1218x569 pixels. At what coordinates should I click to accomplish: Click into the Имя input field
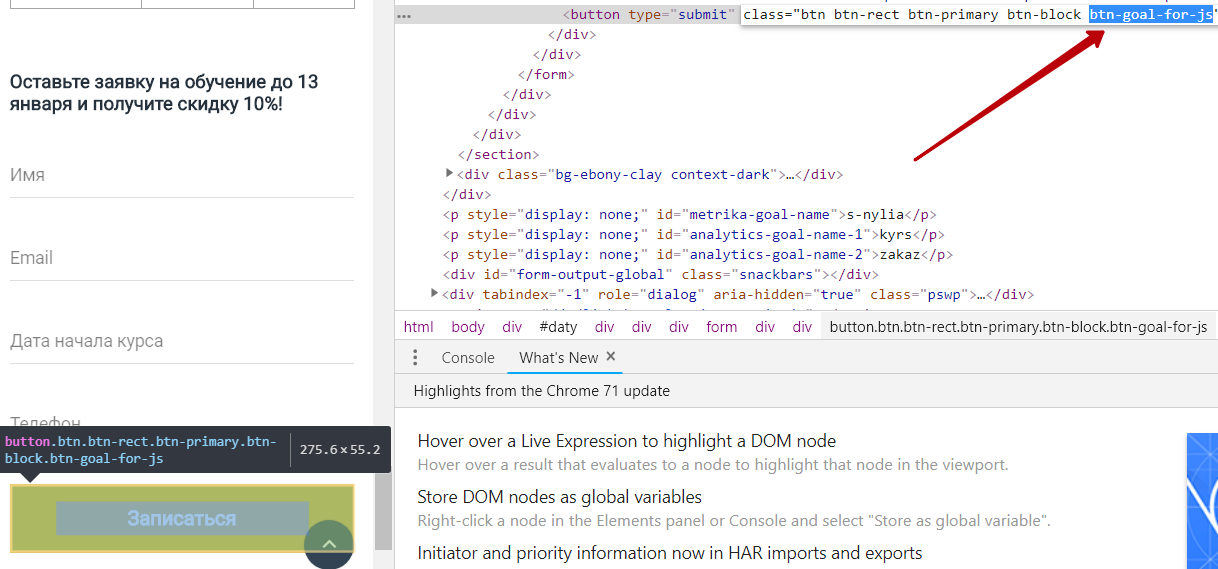coord(181,175)
